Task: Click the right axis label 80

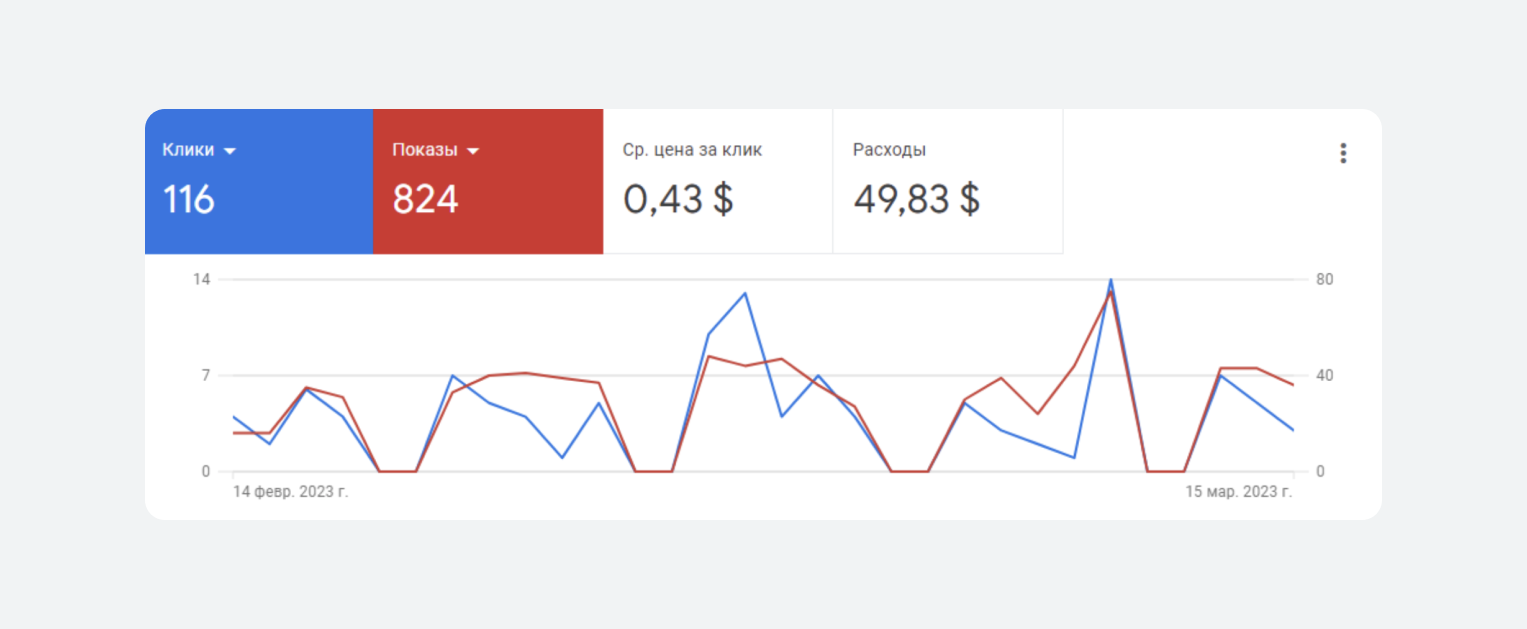Action: [1324, 279]
